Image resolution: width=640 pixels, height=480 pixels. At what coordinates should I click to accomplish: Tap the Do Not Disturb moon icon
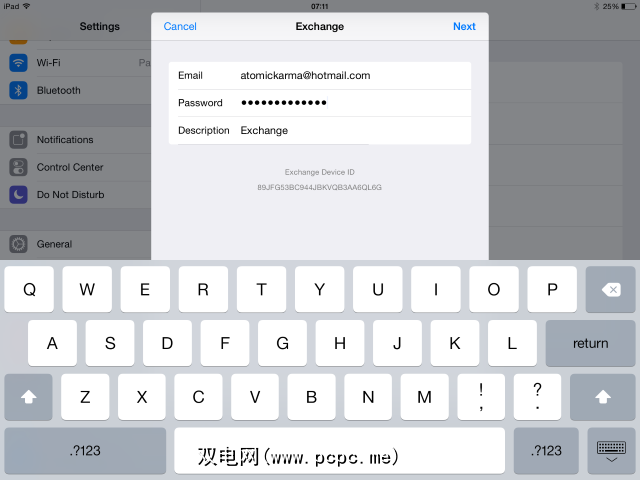18,195
